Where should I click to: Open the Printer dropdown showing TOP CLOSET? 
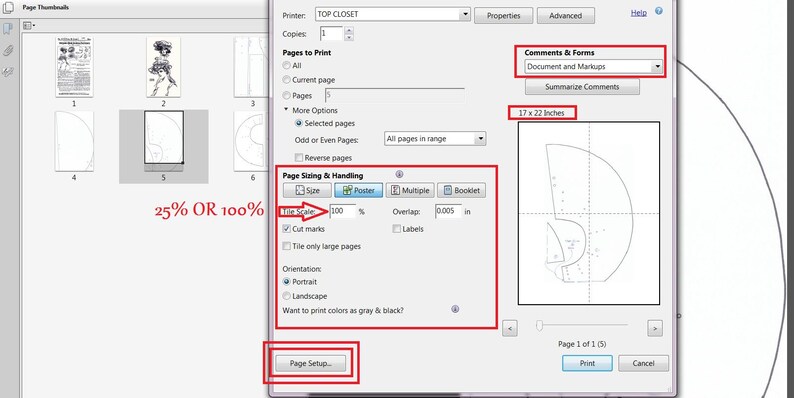coord(393,14)
